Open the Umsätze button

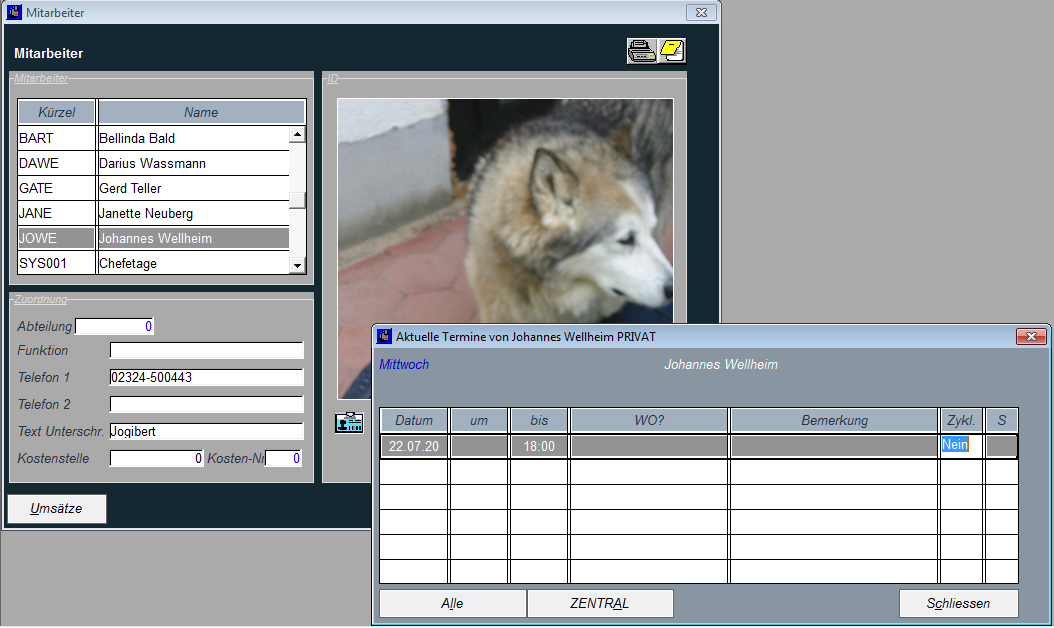point(56,509)
